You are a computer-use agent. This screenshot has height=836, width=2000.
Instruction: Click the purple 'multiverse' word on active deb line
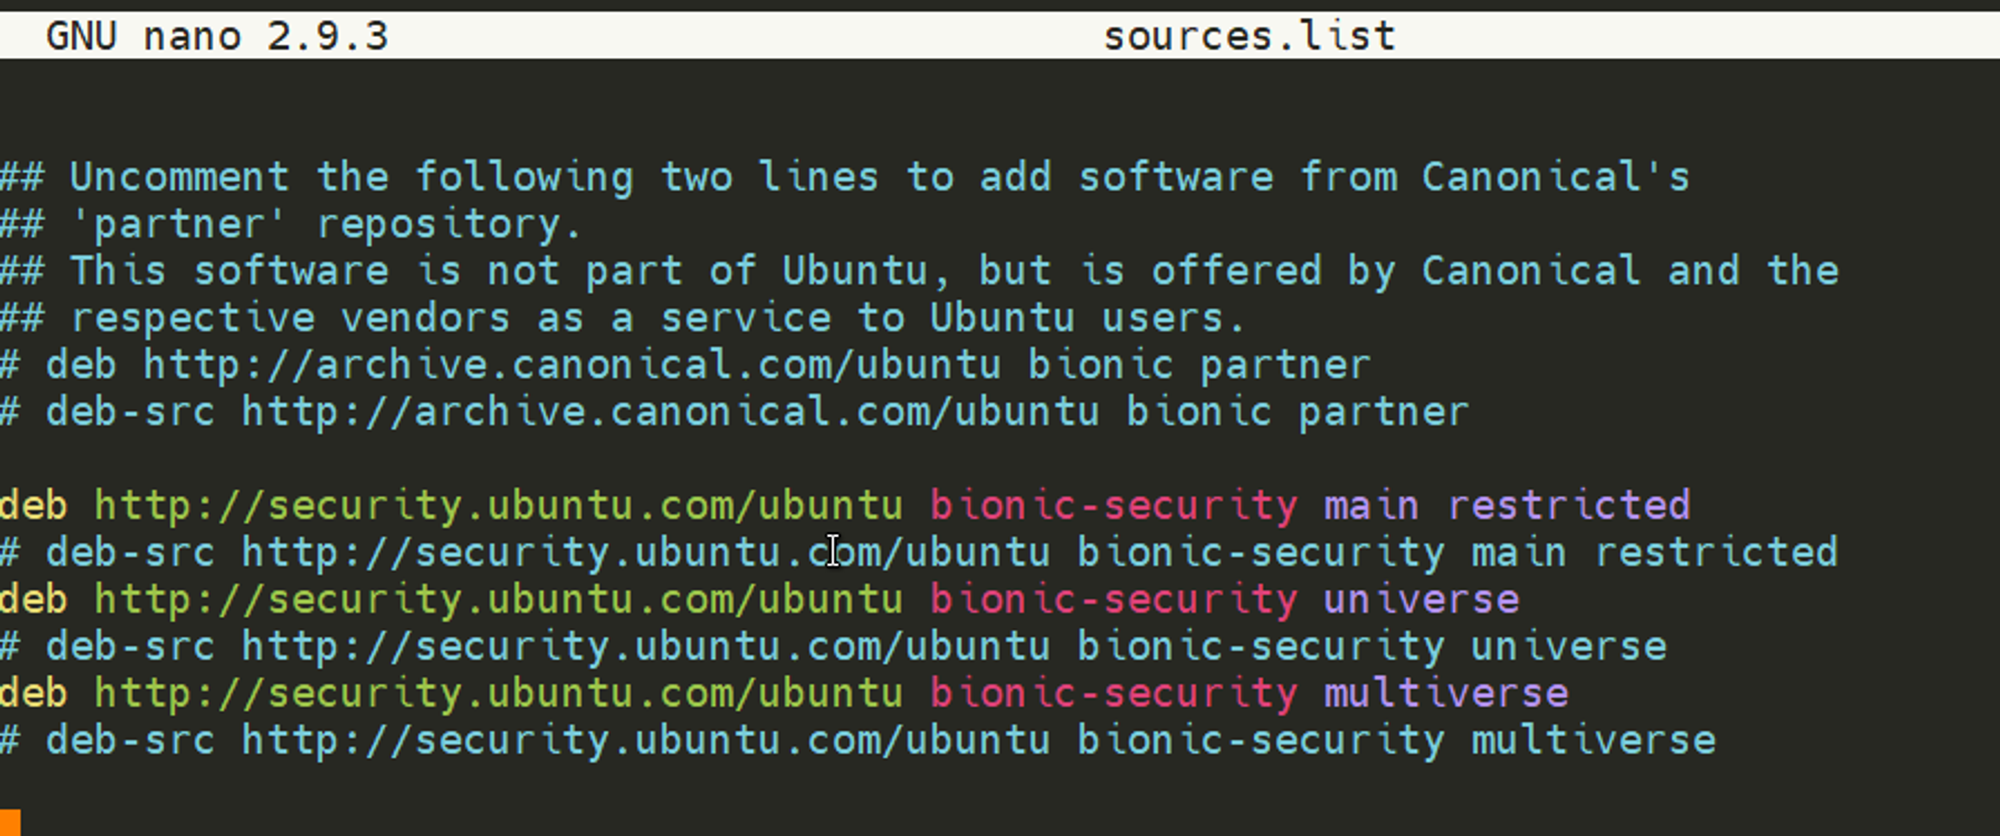1446,694
